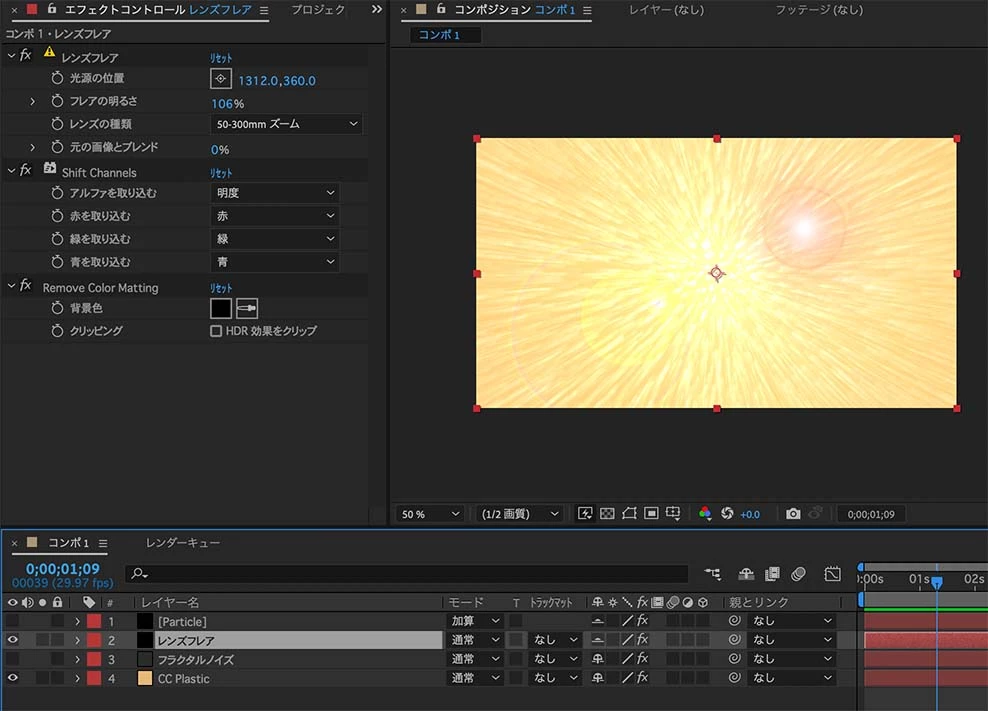Pick background color with the eyedropper
The height and width of the screenshot is (711, 988).
(x=247, y=308)
